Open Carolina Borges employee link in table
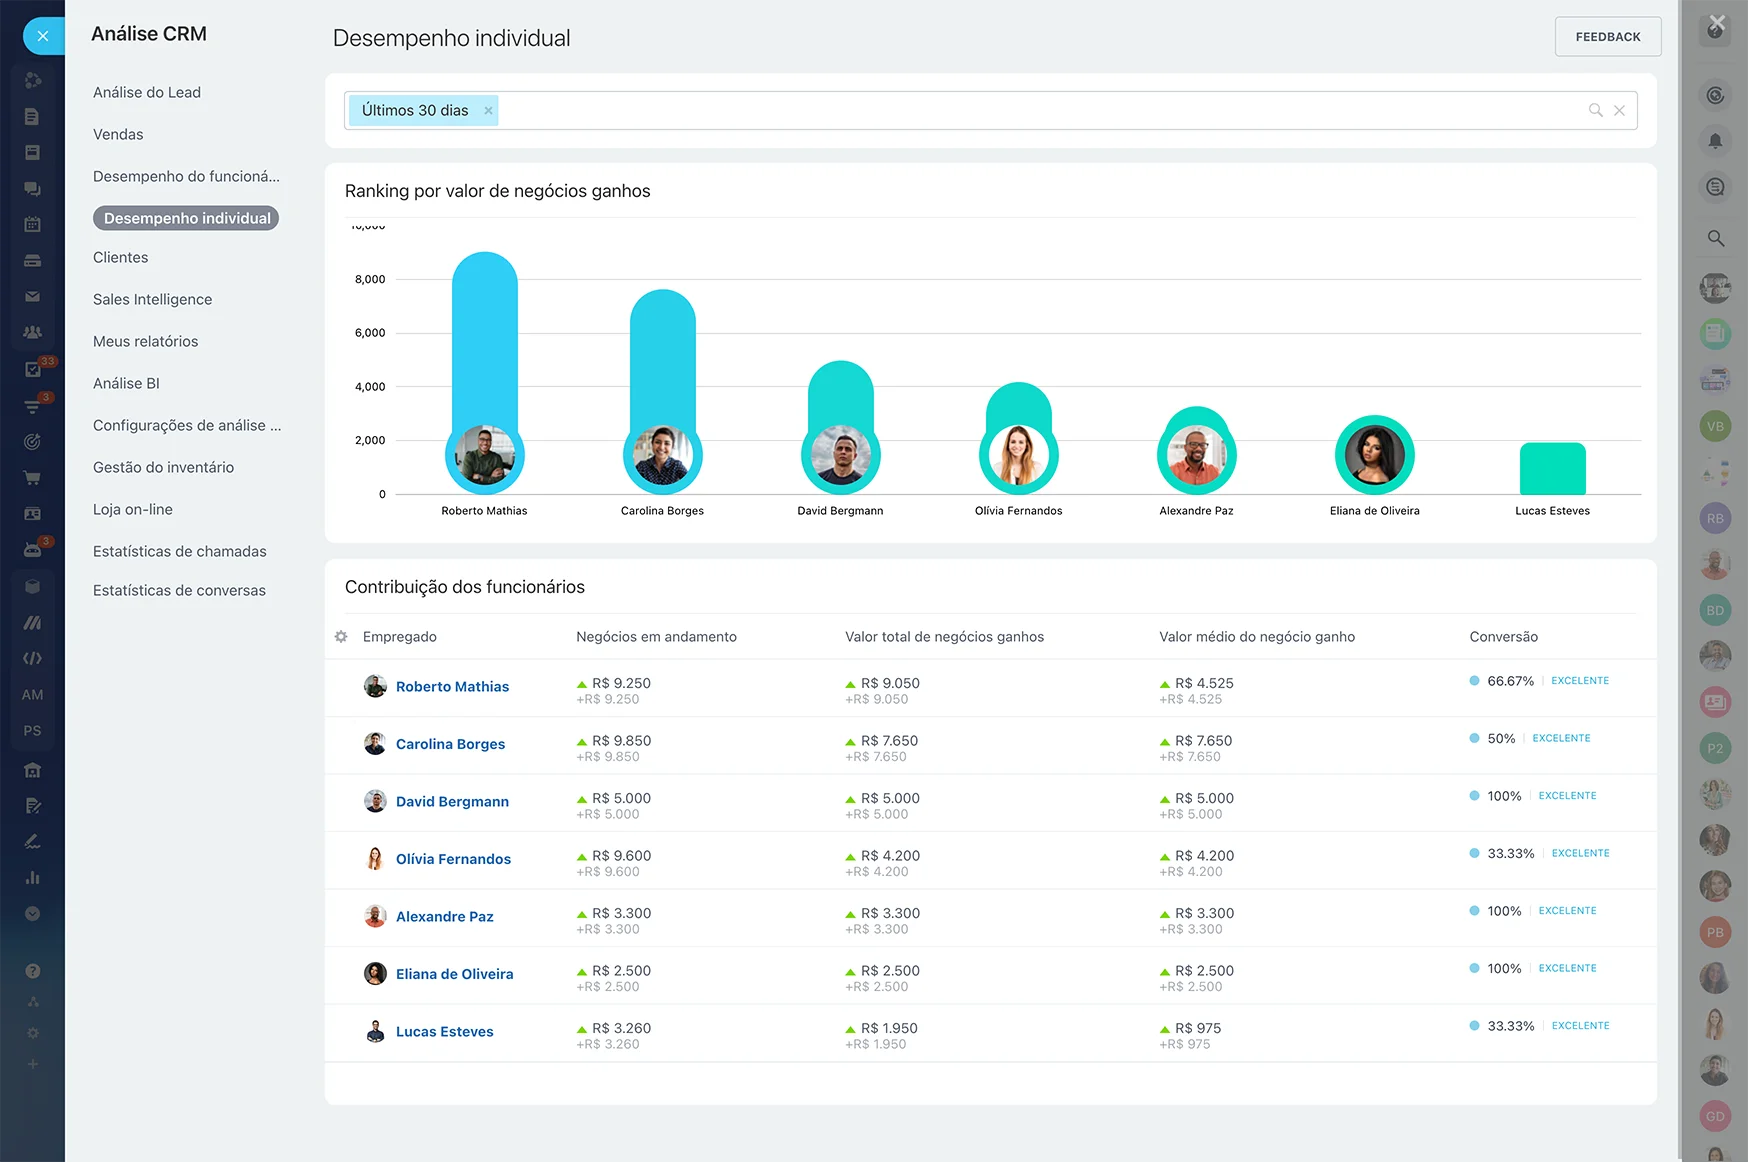 click(x=450, y=744)
